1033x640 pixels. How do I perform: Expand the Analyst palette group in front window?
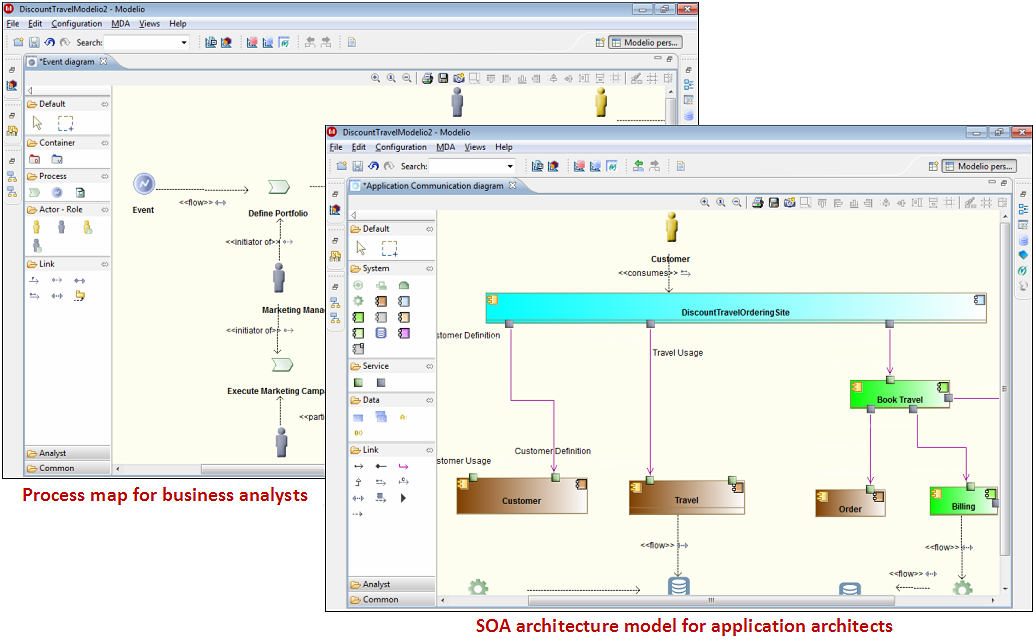[391, 585]
